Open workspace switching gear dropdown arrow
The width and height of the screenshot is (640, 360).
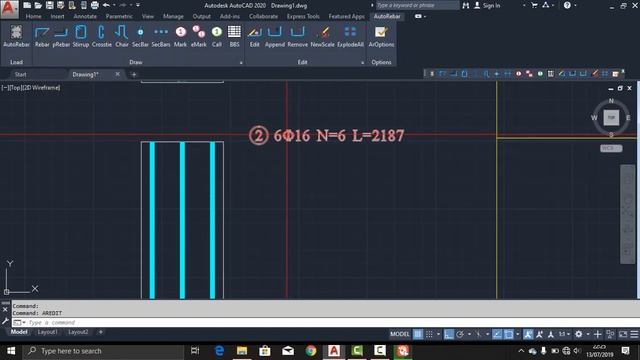pos(588,334)
